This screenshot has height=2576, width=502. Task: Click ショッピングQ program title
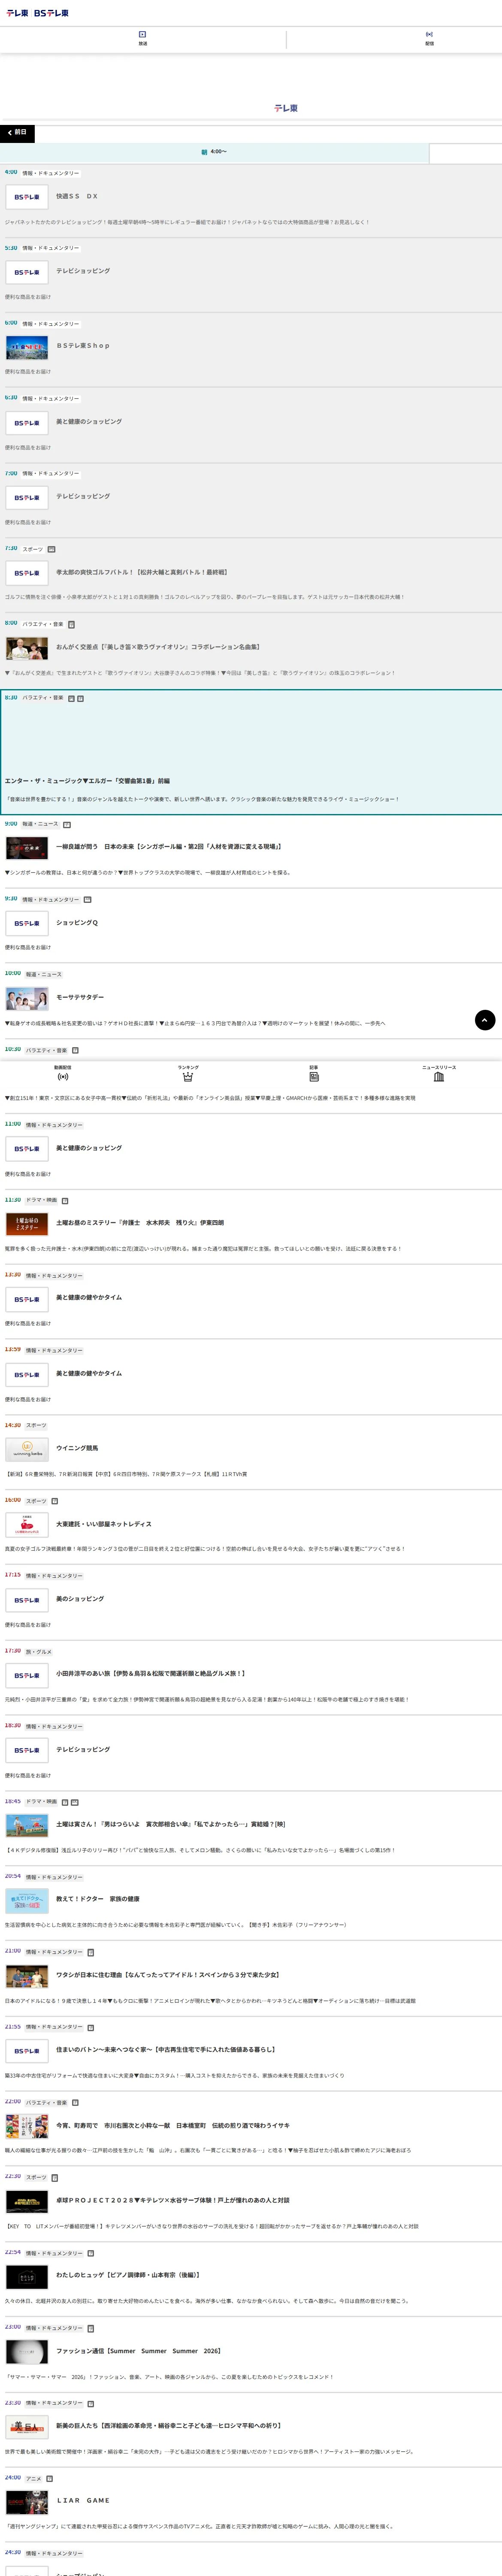tap(77, 923)
